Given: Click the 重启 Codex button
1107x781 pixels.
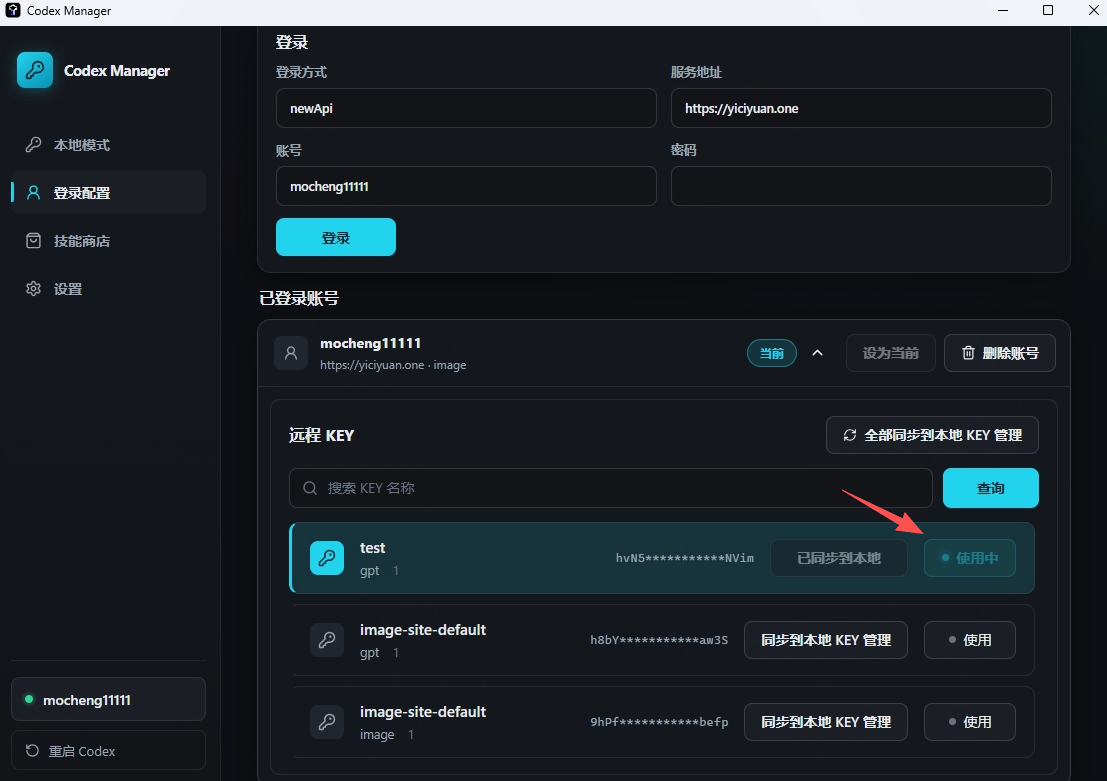Looking at the screenshot, I should pos(108,751).
